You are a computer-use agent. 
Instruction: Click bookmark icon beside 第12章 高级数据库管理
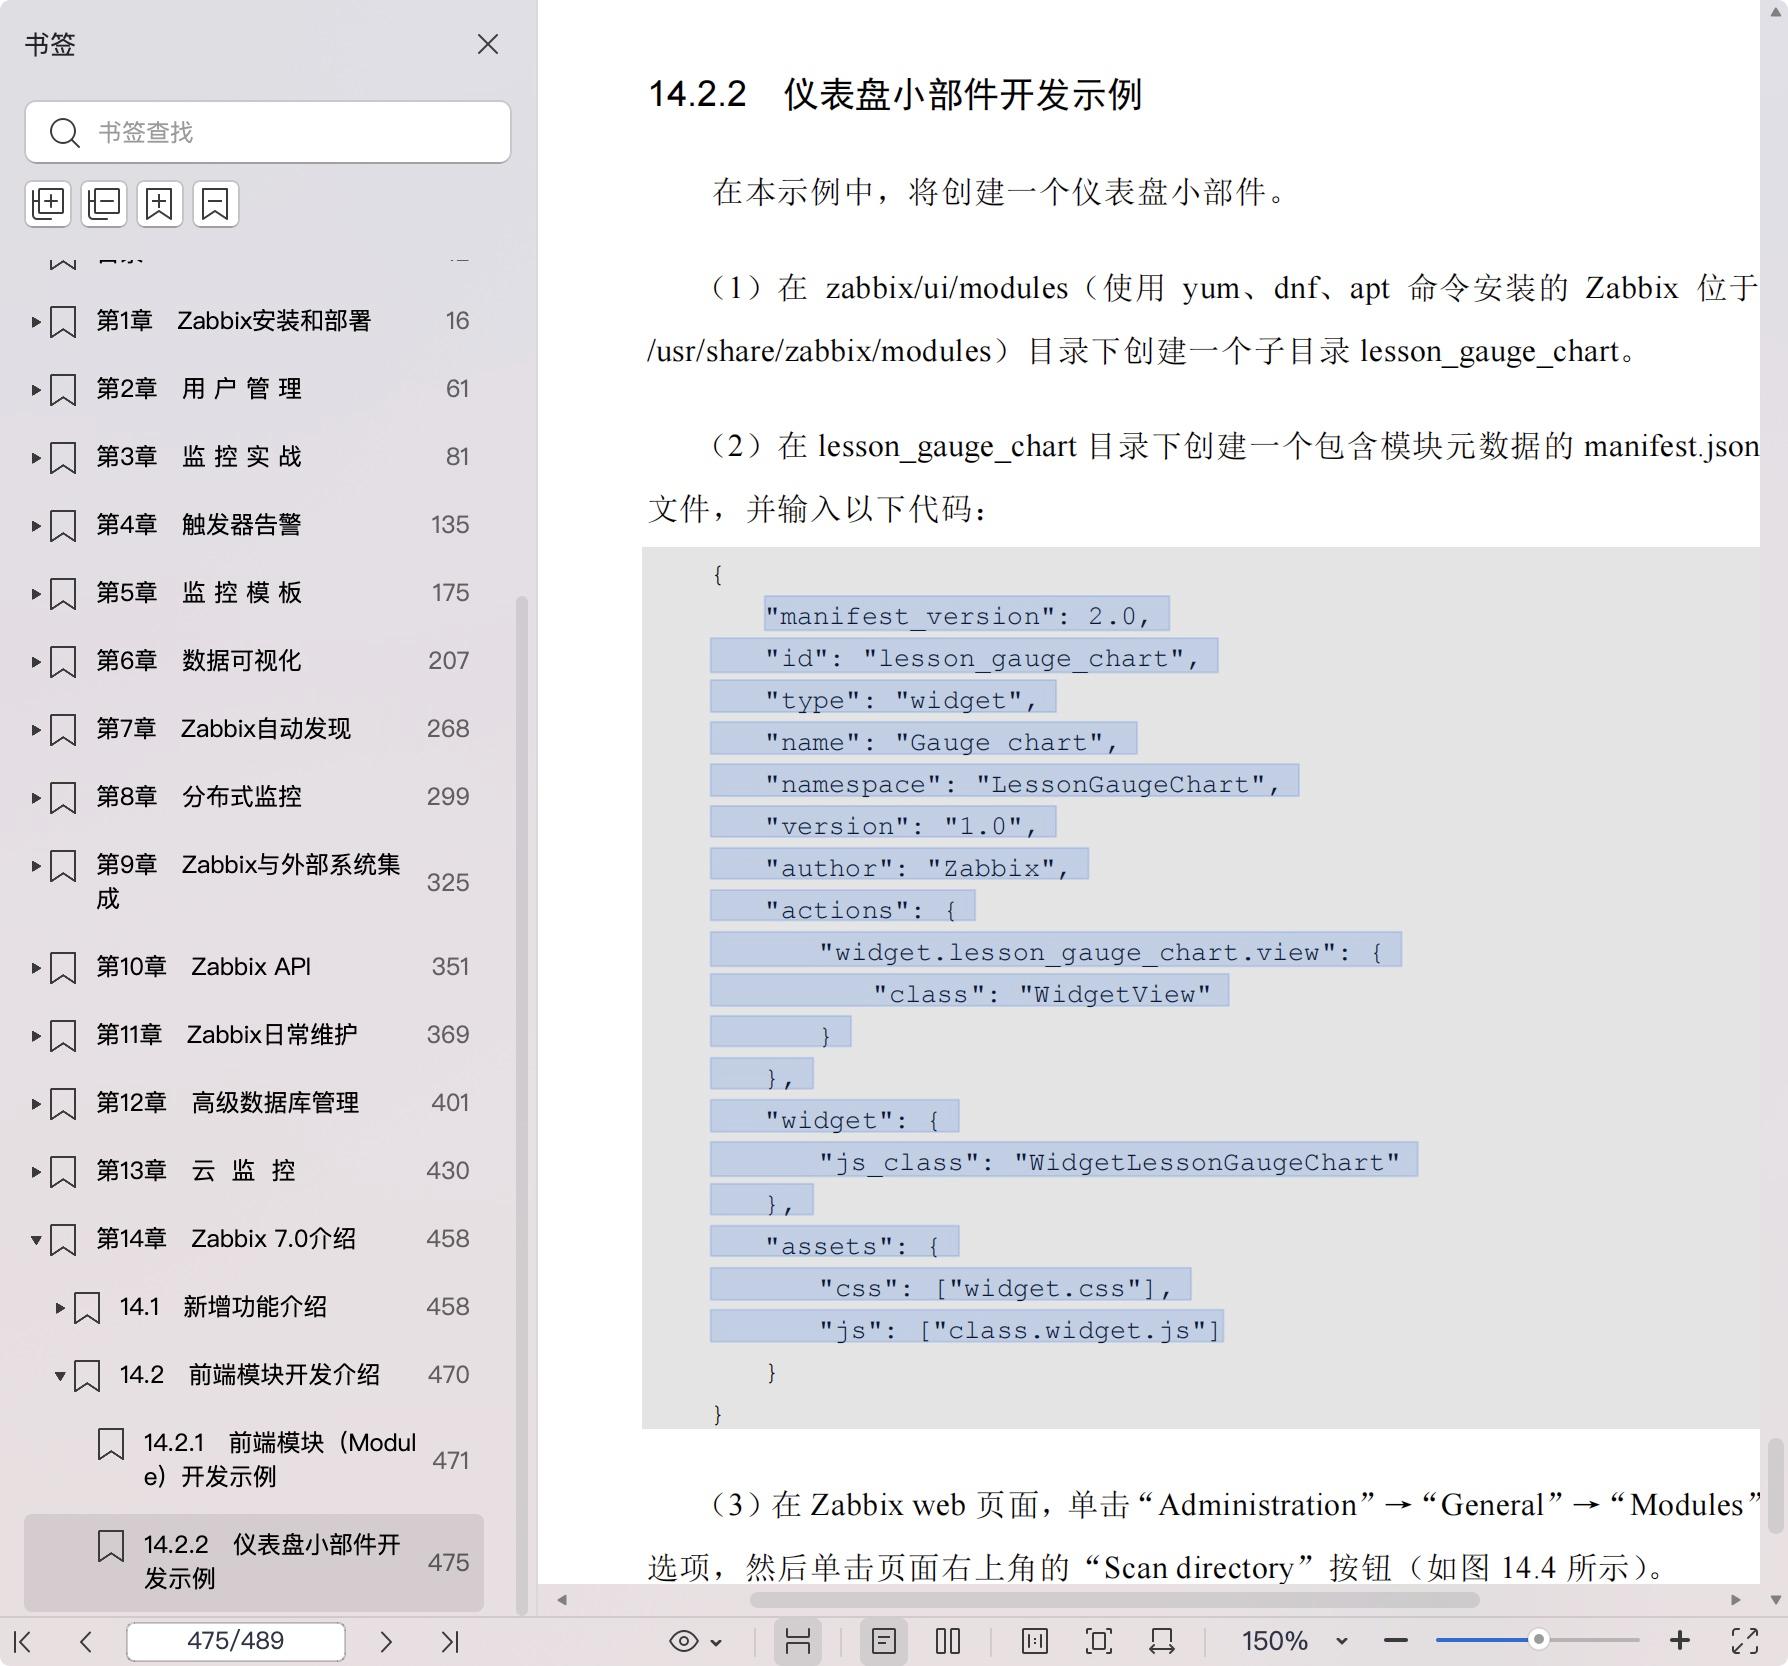click(63, 1104)
